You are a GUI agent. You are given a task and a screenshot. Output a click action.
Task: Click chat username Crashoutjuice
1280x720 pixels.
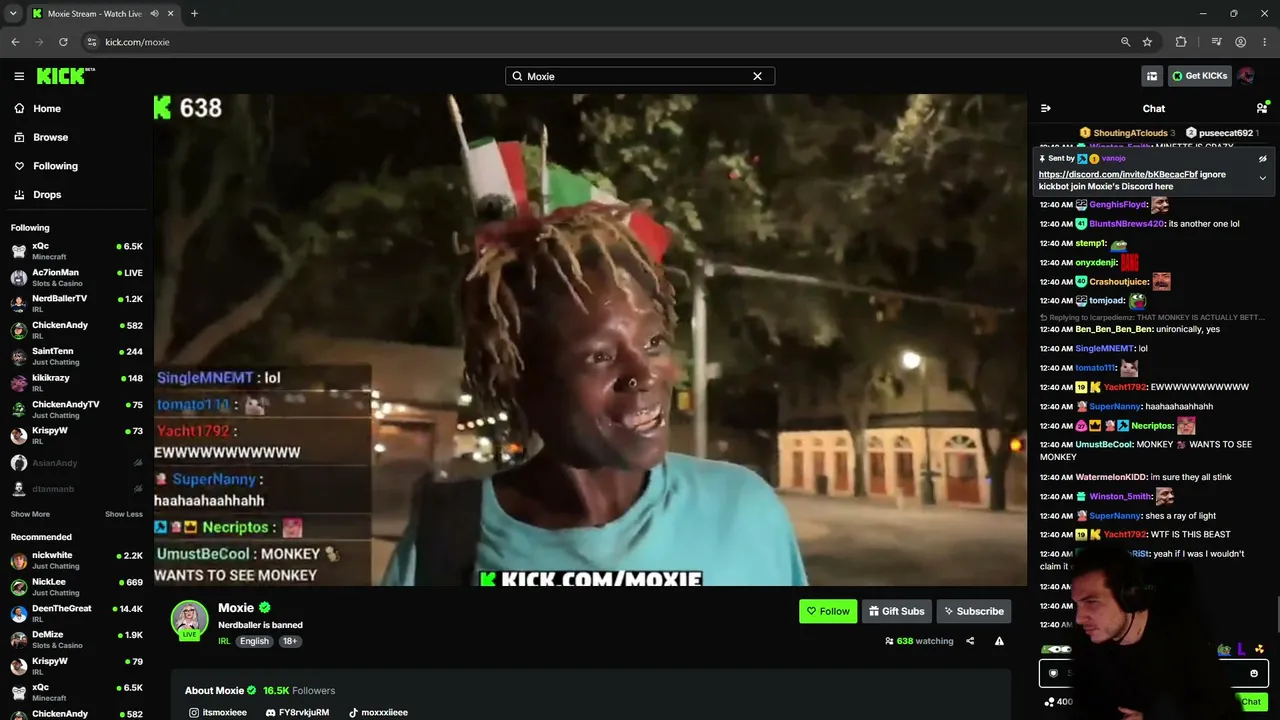coord(1119,282)
